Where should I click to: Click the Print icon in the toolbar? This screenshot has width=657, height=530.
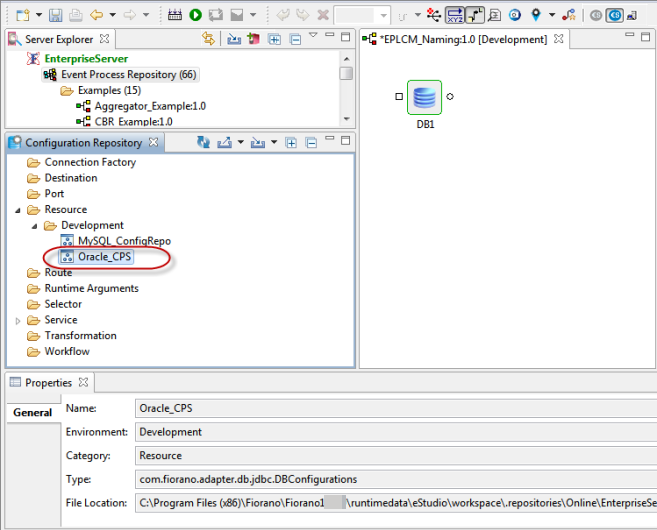[75, 16]
